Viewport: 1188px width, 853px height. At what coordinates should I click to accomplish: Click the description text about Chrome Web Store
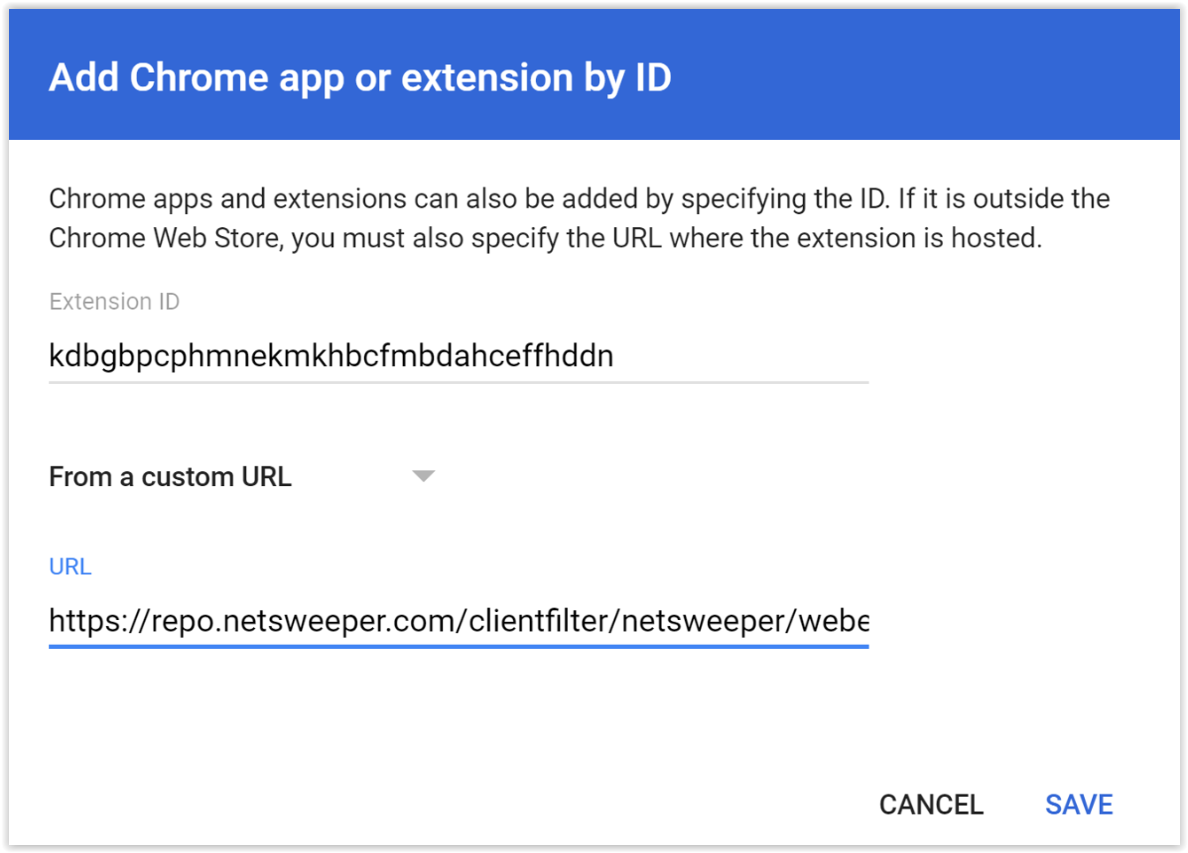[580, 218]
